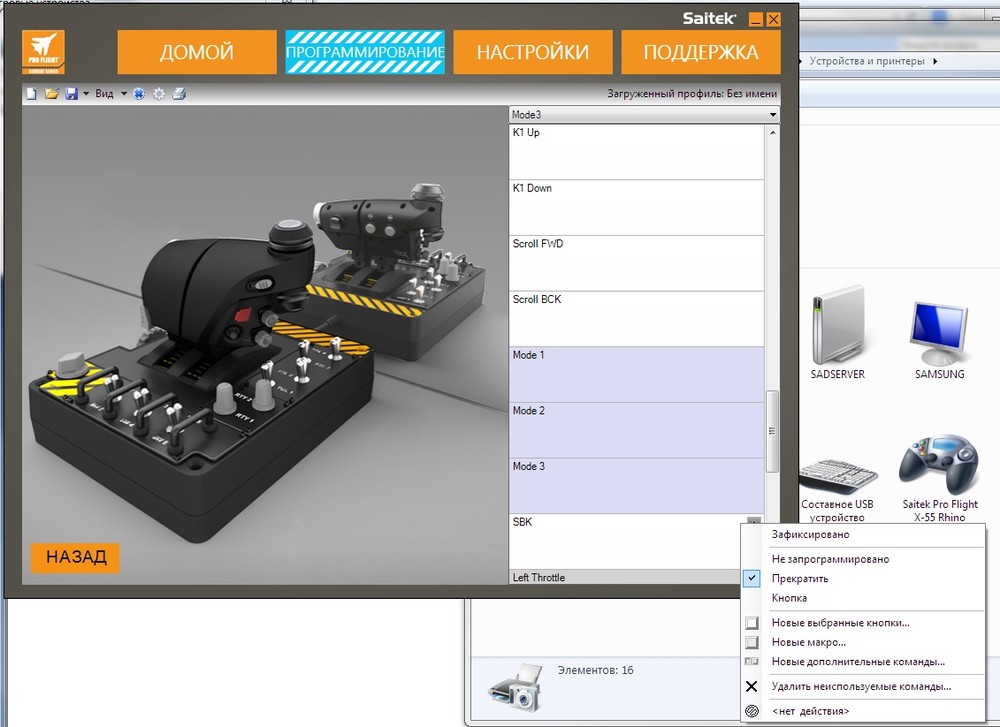Click the printer-camera icon in details pane
1000x727 pixels.
coord(515,687)
